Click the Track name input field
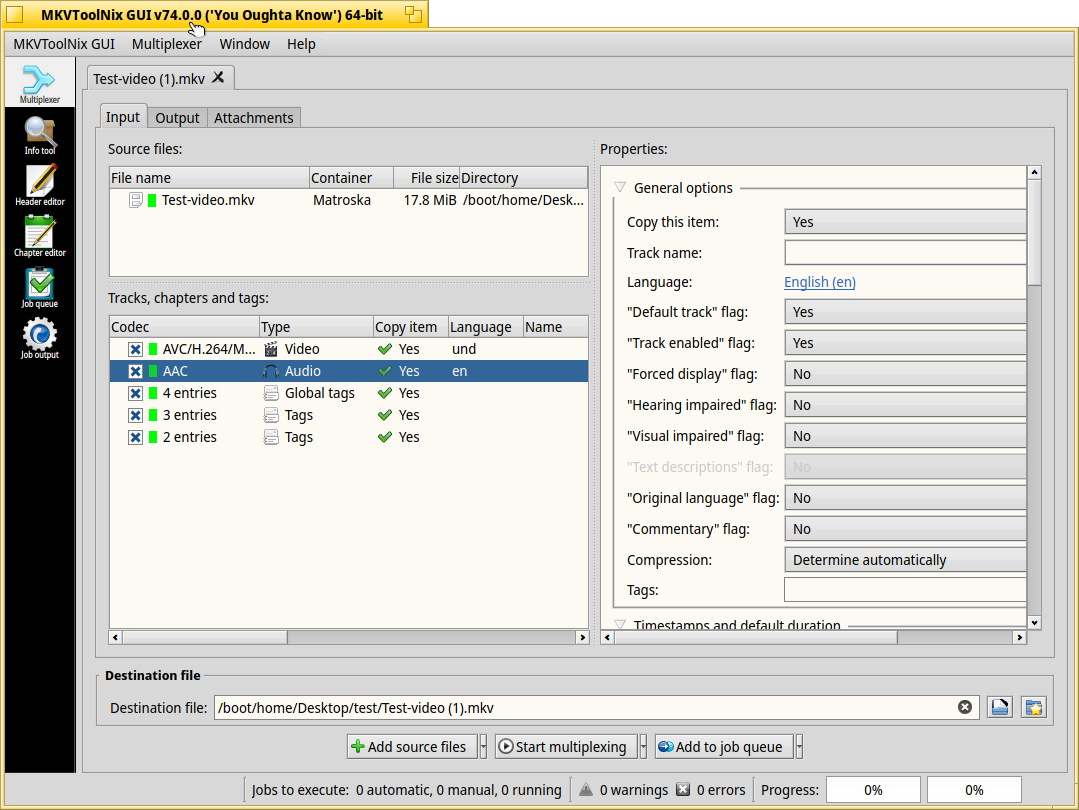 tap(905, 253)
